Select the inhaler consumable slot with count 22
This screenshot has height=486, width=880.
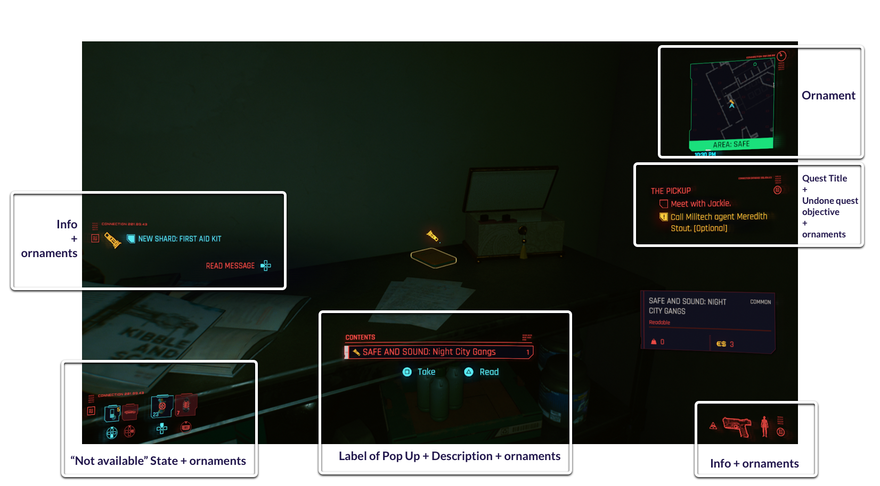pos(161,406)
